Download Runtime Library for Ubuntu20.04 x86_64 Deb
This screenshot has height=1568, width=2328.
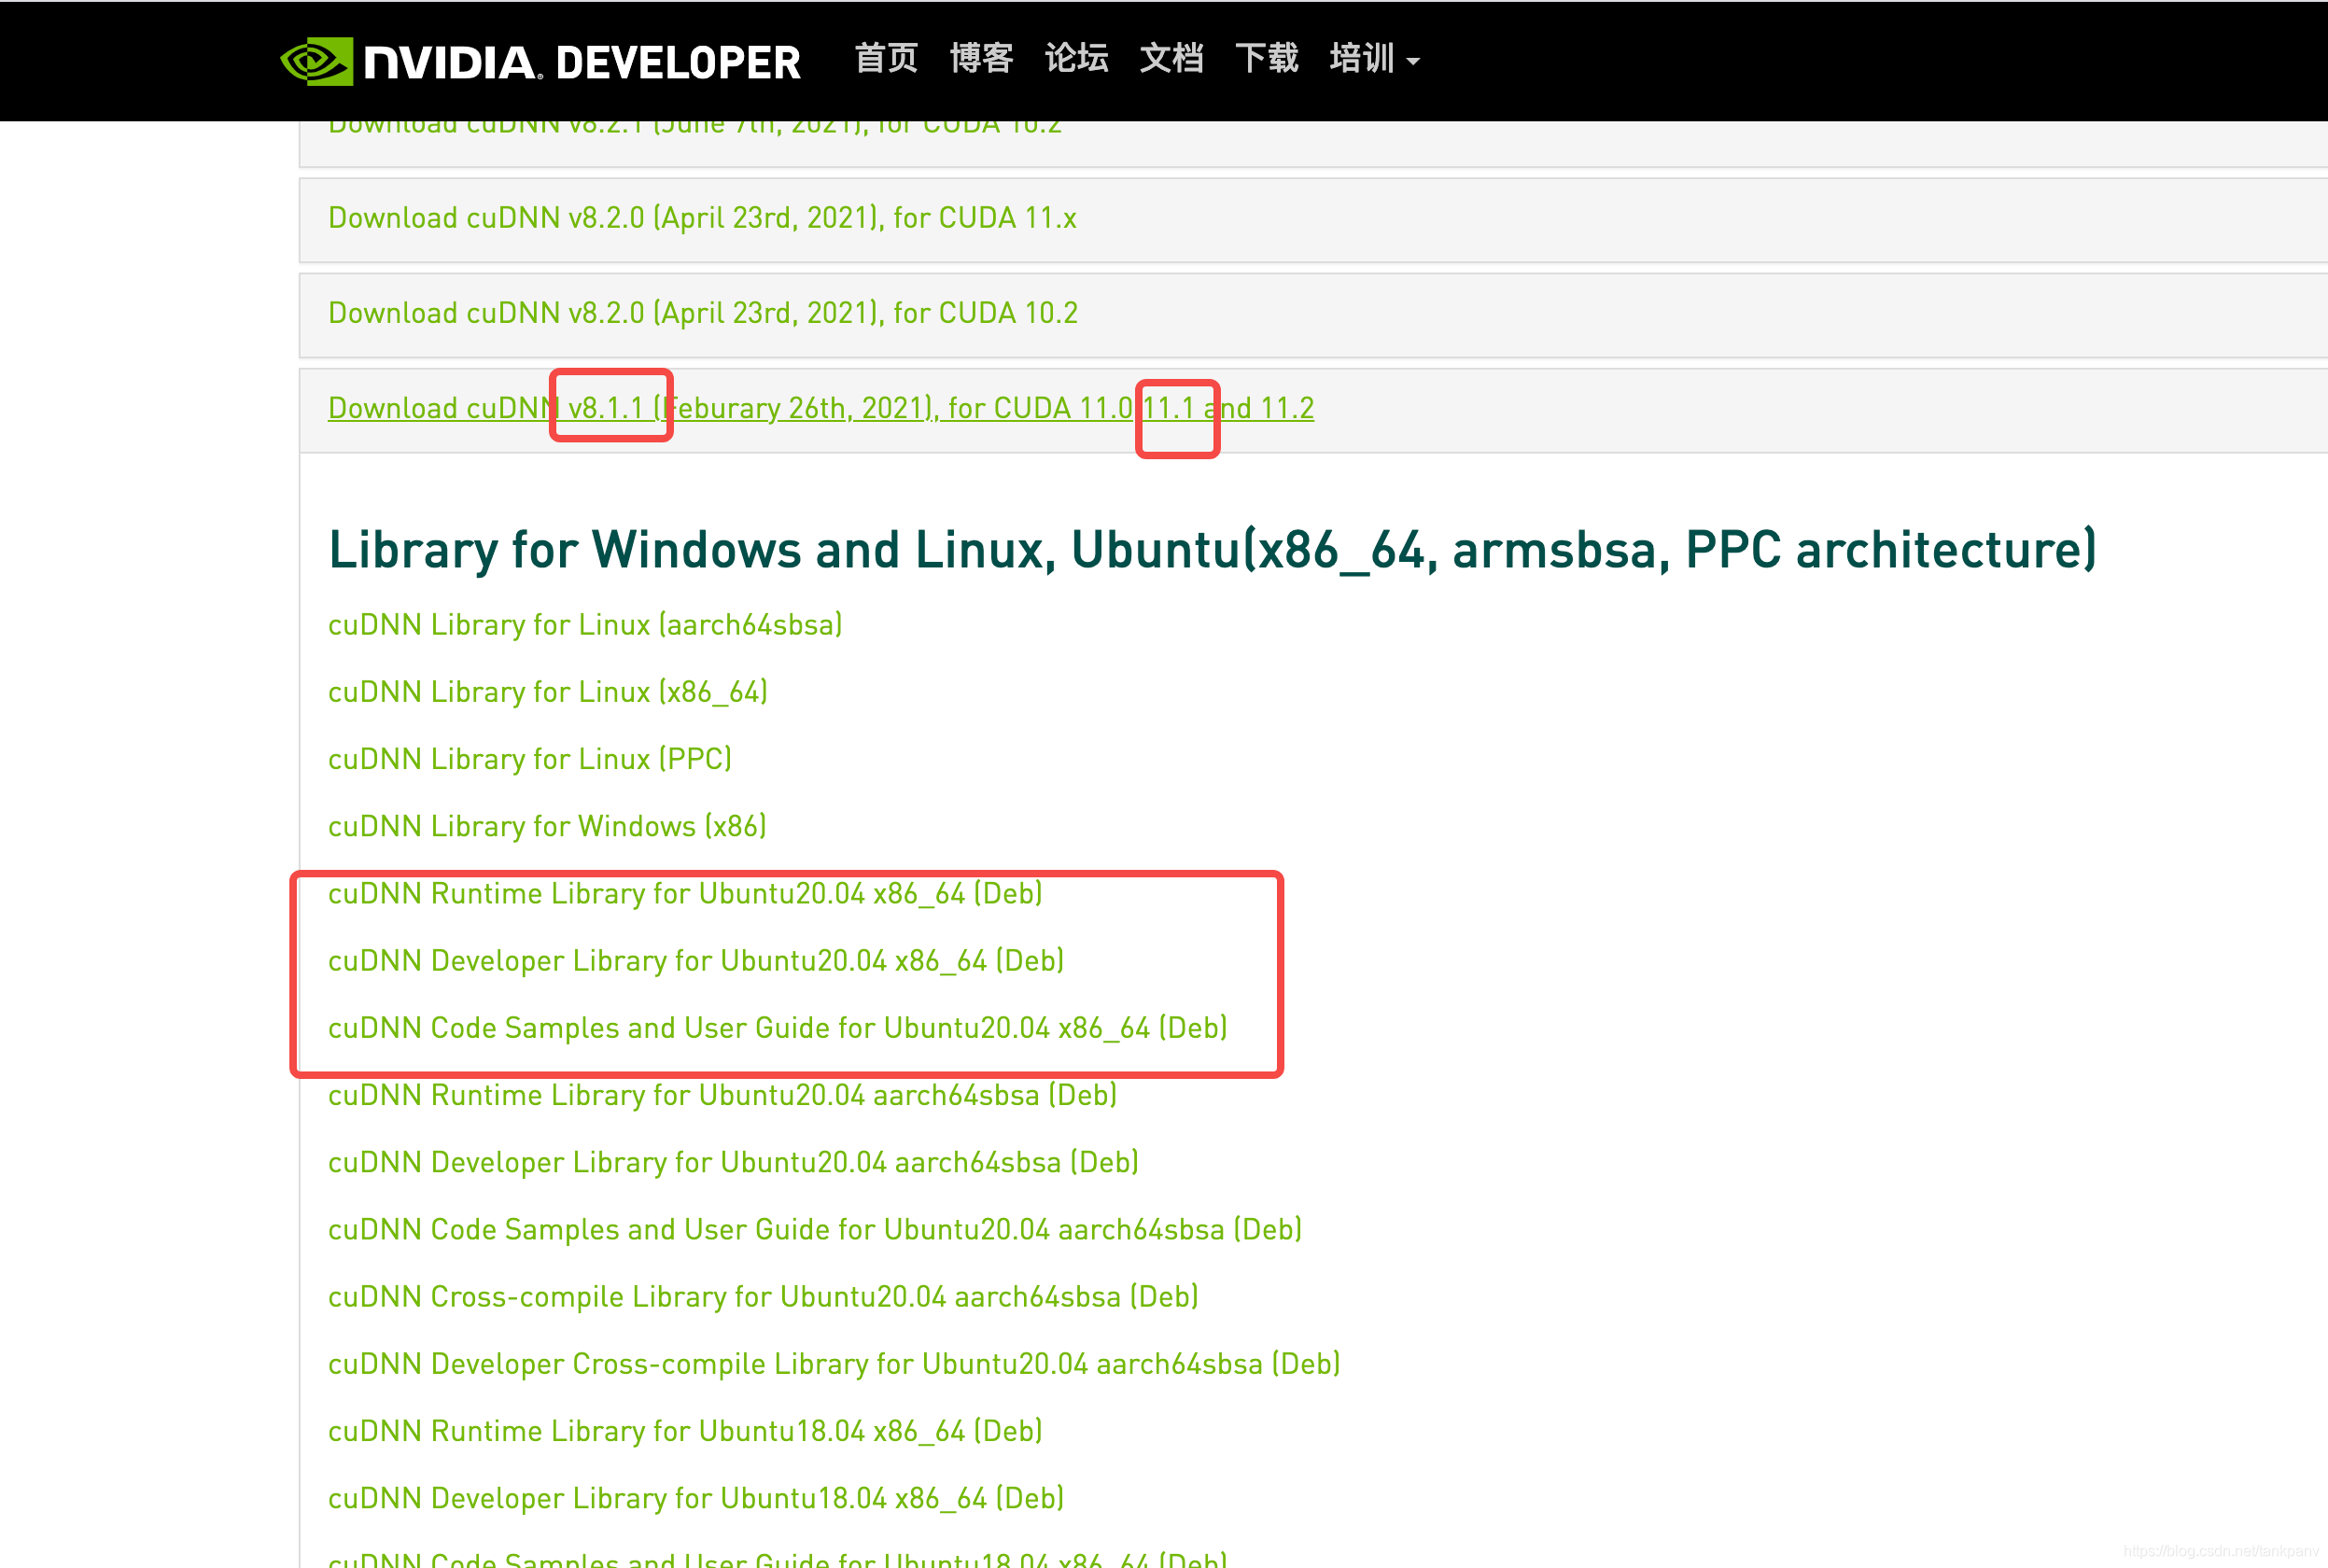[x=685, y=894]
